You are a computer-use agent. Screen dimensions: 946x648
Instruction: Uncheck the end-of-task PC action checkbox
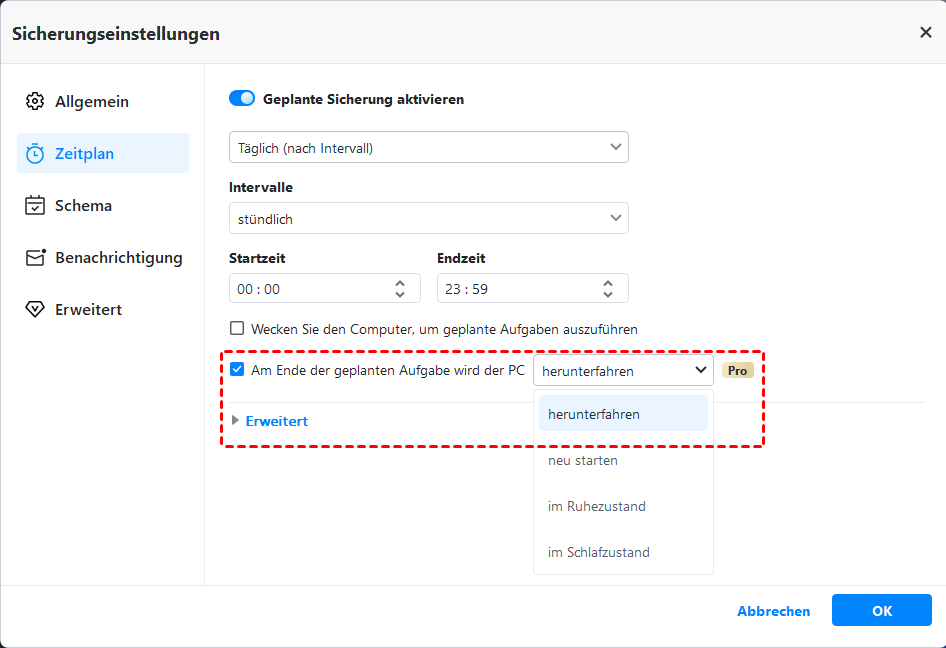pyautogui.click(x=237, y=370)
